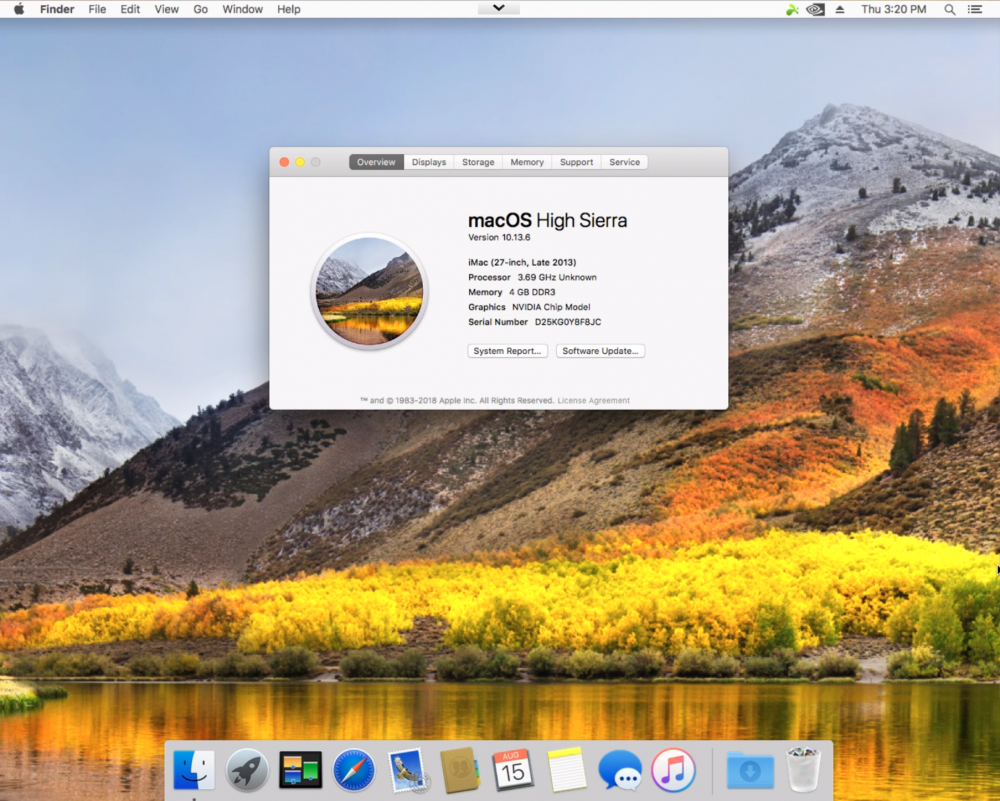
Task: Click the macOS High Sierra round image
Action: point(369,291)
